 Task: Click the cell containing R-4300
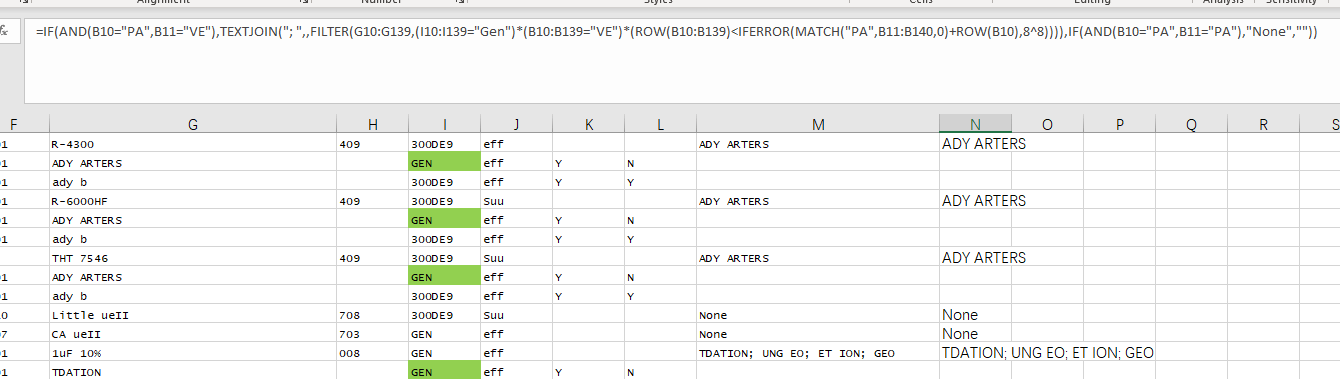coord(192,144)
